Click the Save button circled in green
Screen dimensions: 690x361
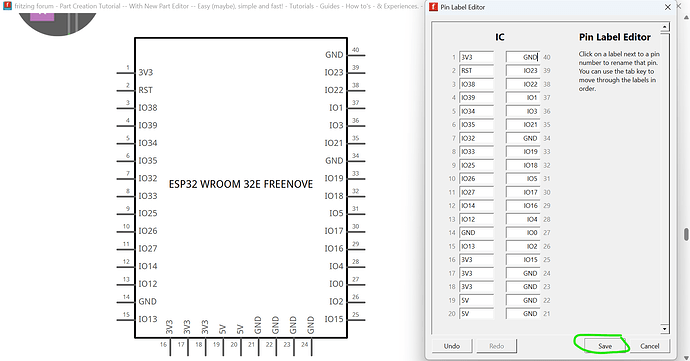pyautogui.click(x=605, y=346)
